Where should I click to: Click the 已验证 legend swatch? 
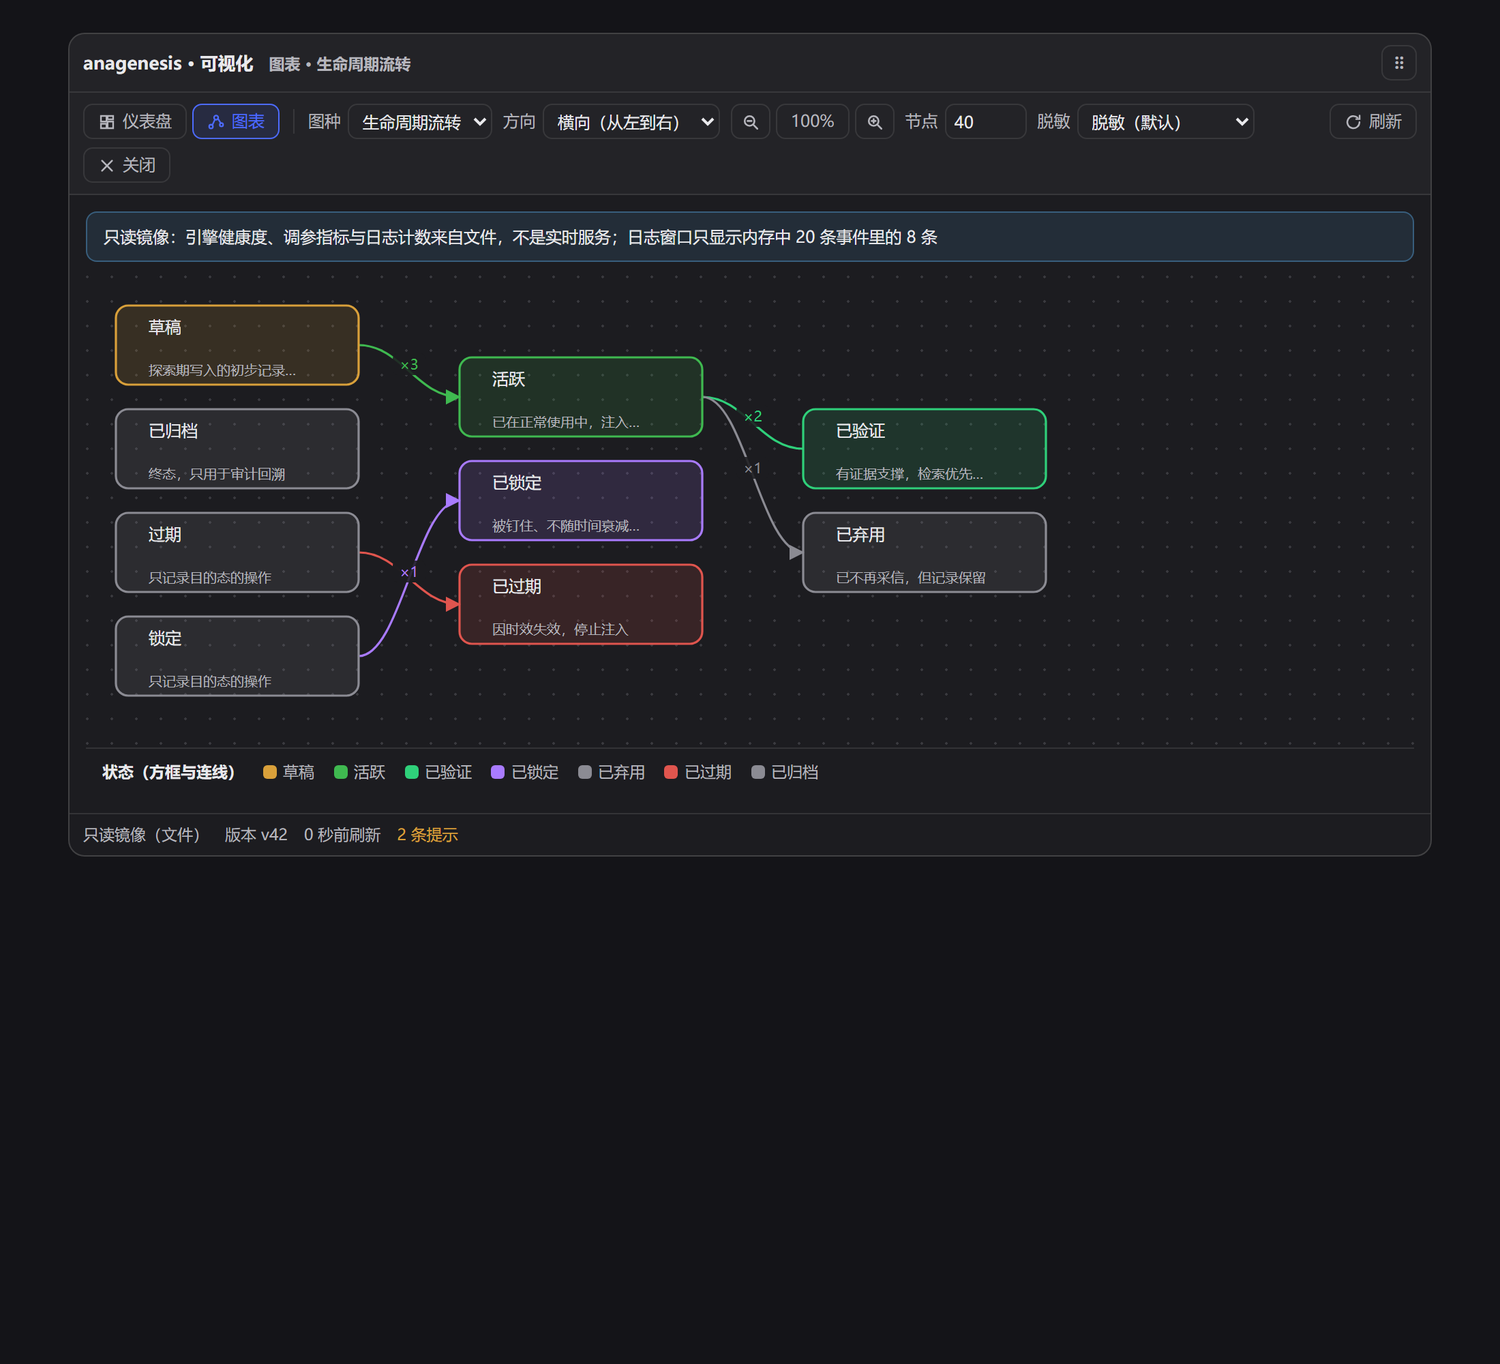tap(412, 772)
